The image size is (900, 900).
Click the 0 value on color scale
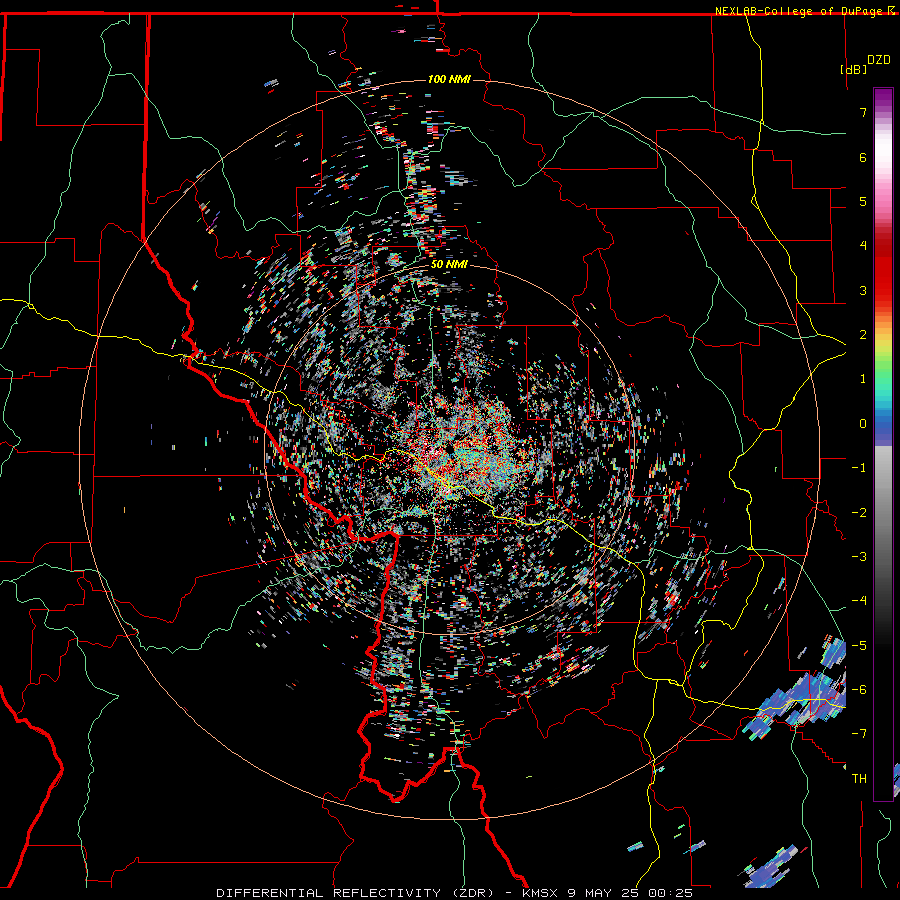tap(863, 424)
